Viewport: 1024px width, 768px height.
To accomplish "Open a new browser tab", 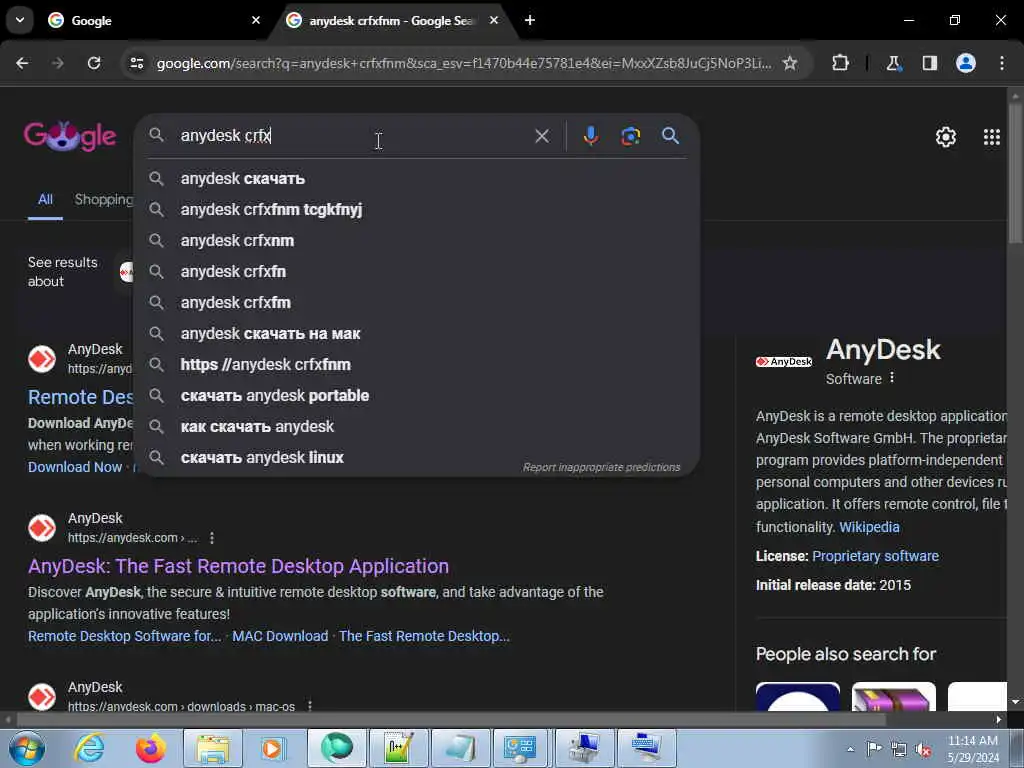I will click(530, 20).
